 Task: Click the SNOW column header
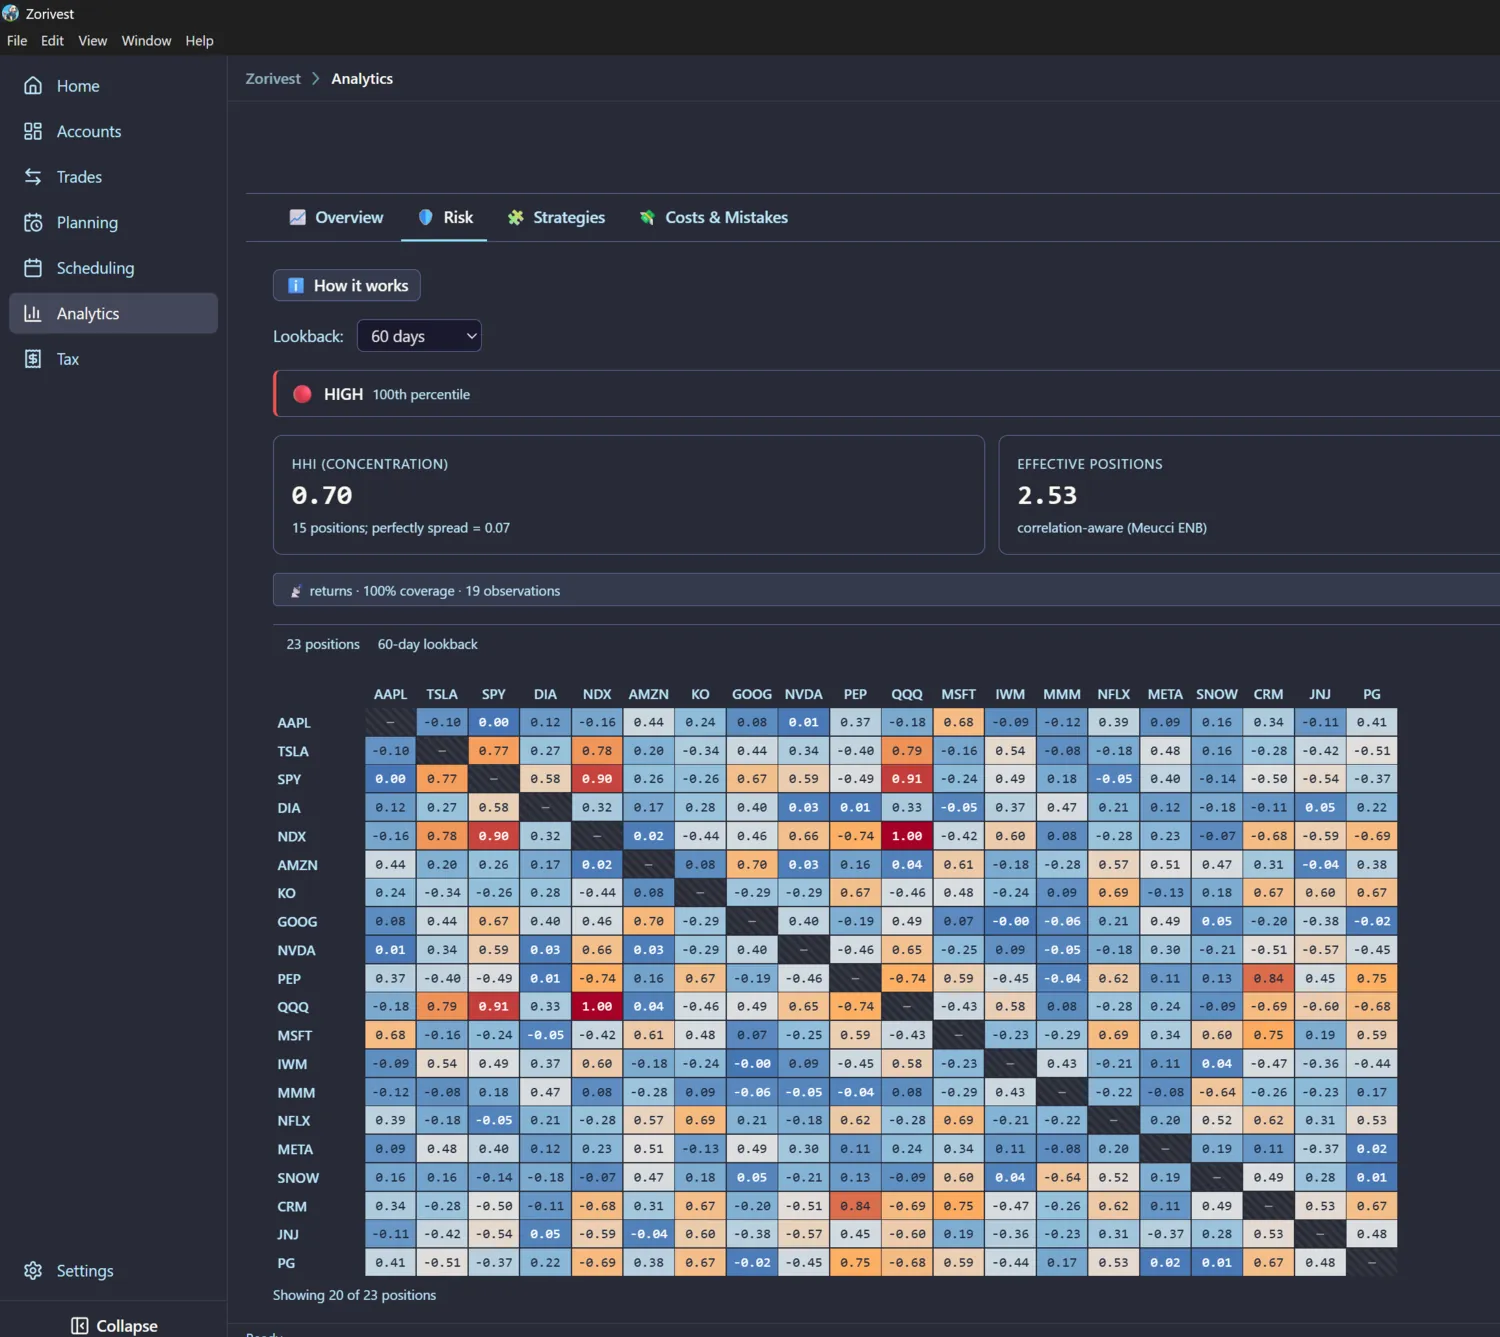tap(1217, 694)
